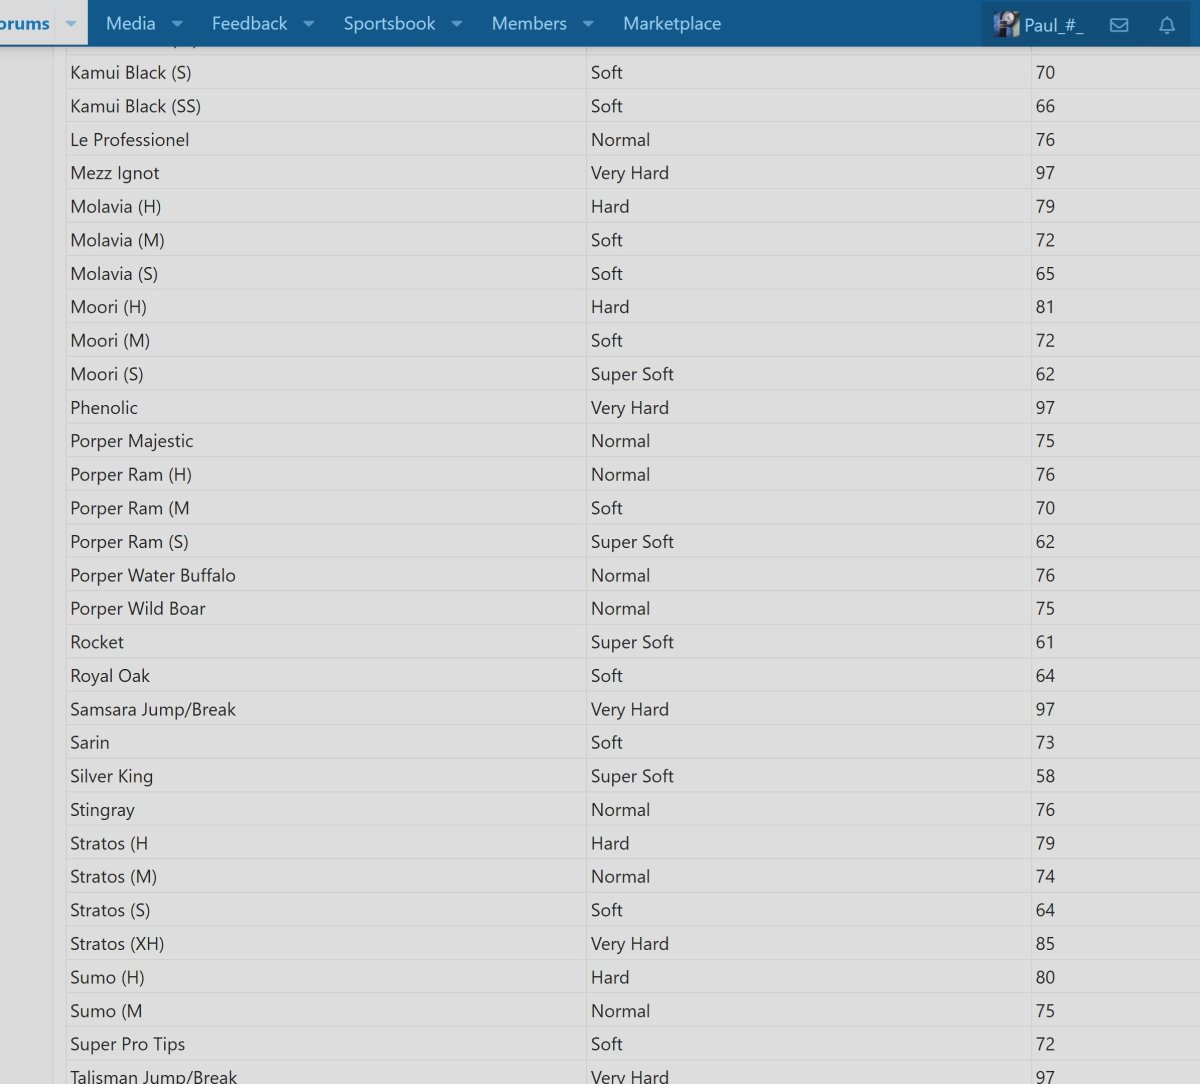The width and height of the screenshot is (1200, 1084).
Task: Expand the Forums dropdown arrow
Action: click(71, 24)
